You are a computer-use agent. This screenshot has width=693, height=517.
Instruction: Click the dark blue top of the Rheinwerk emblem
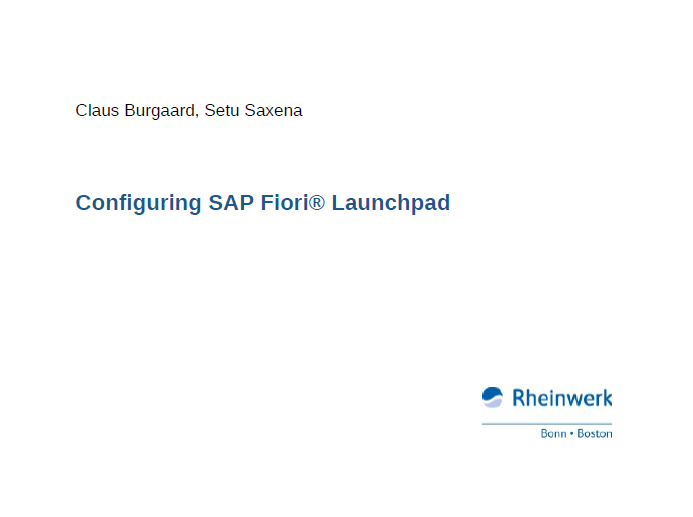click(493, 392)
